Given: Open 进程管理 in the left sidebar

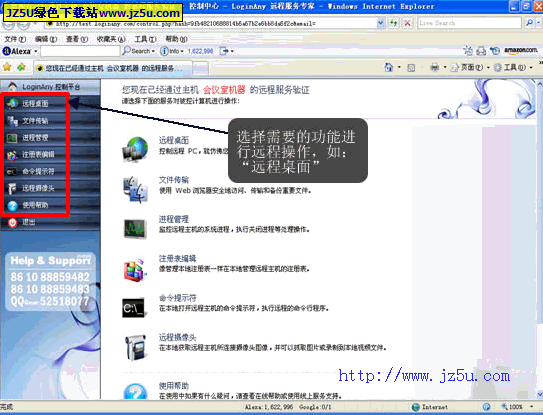Looking at the screenshot, I should tap(35, 137).
